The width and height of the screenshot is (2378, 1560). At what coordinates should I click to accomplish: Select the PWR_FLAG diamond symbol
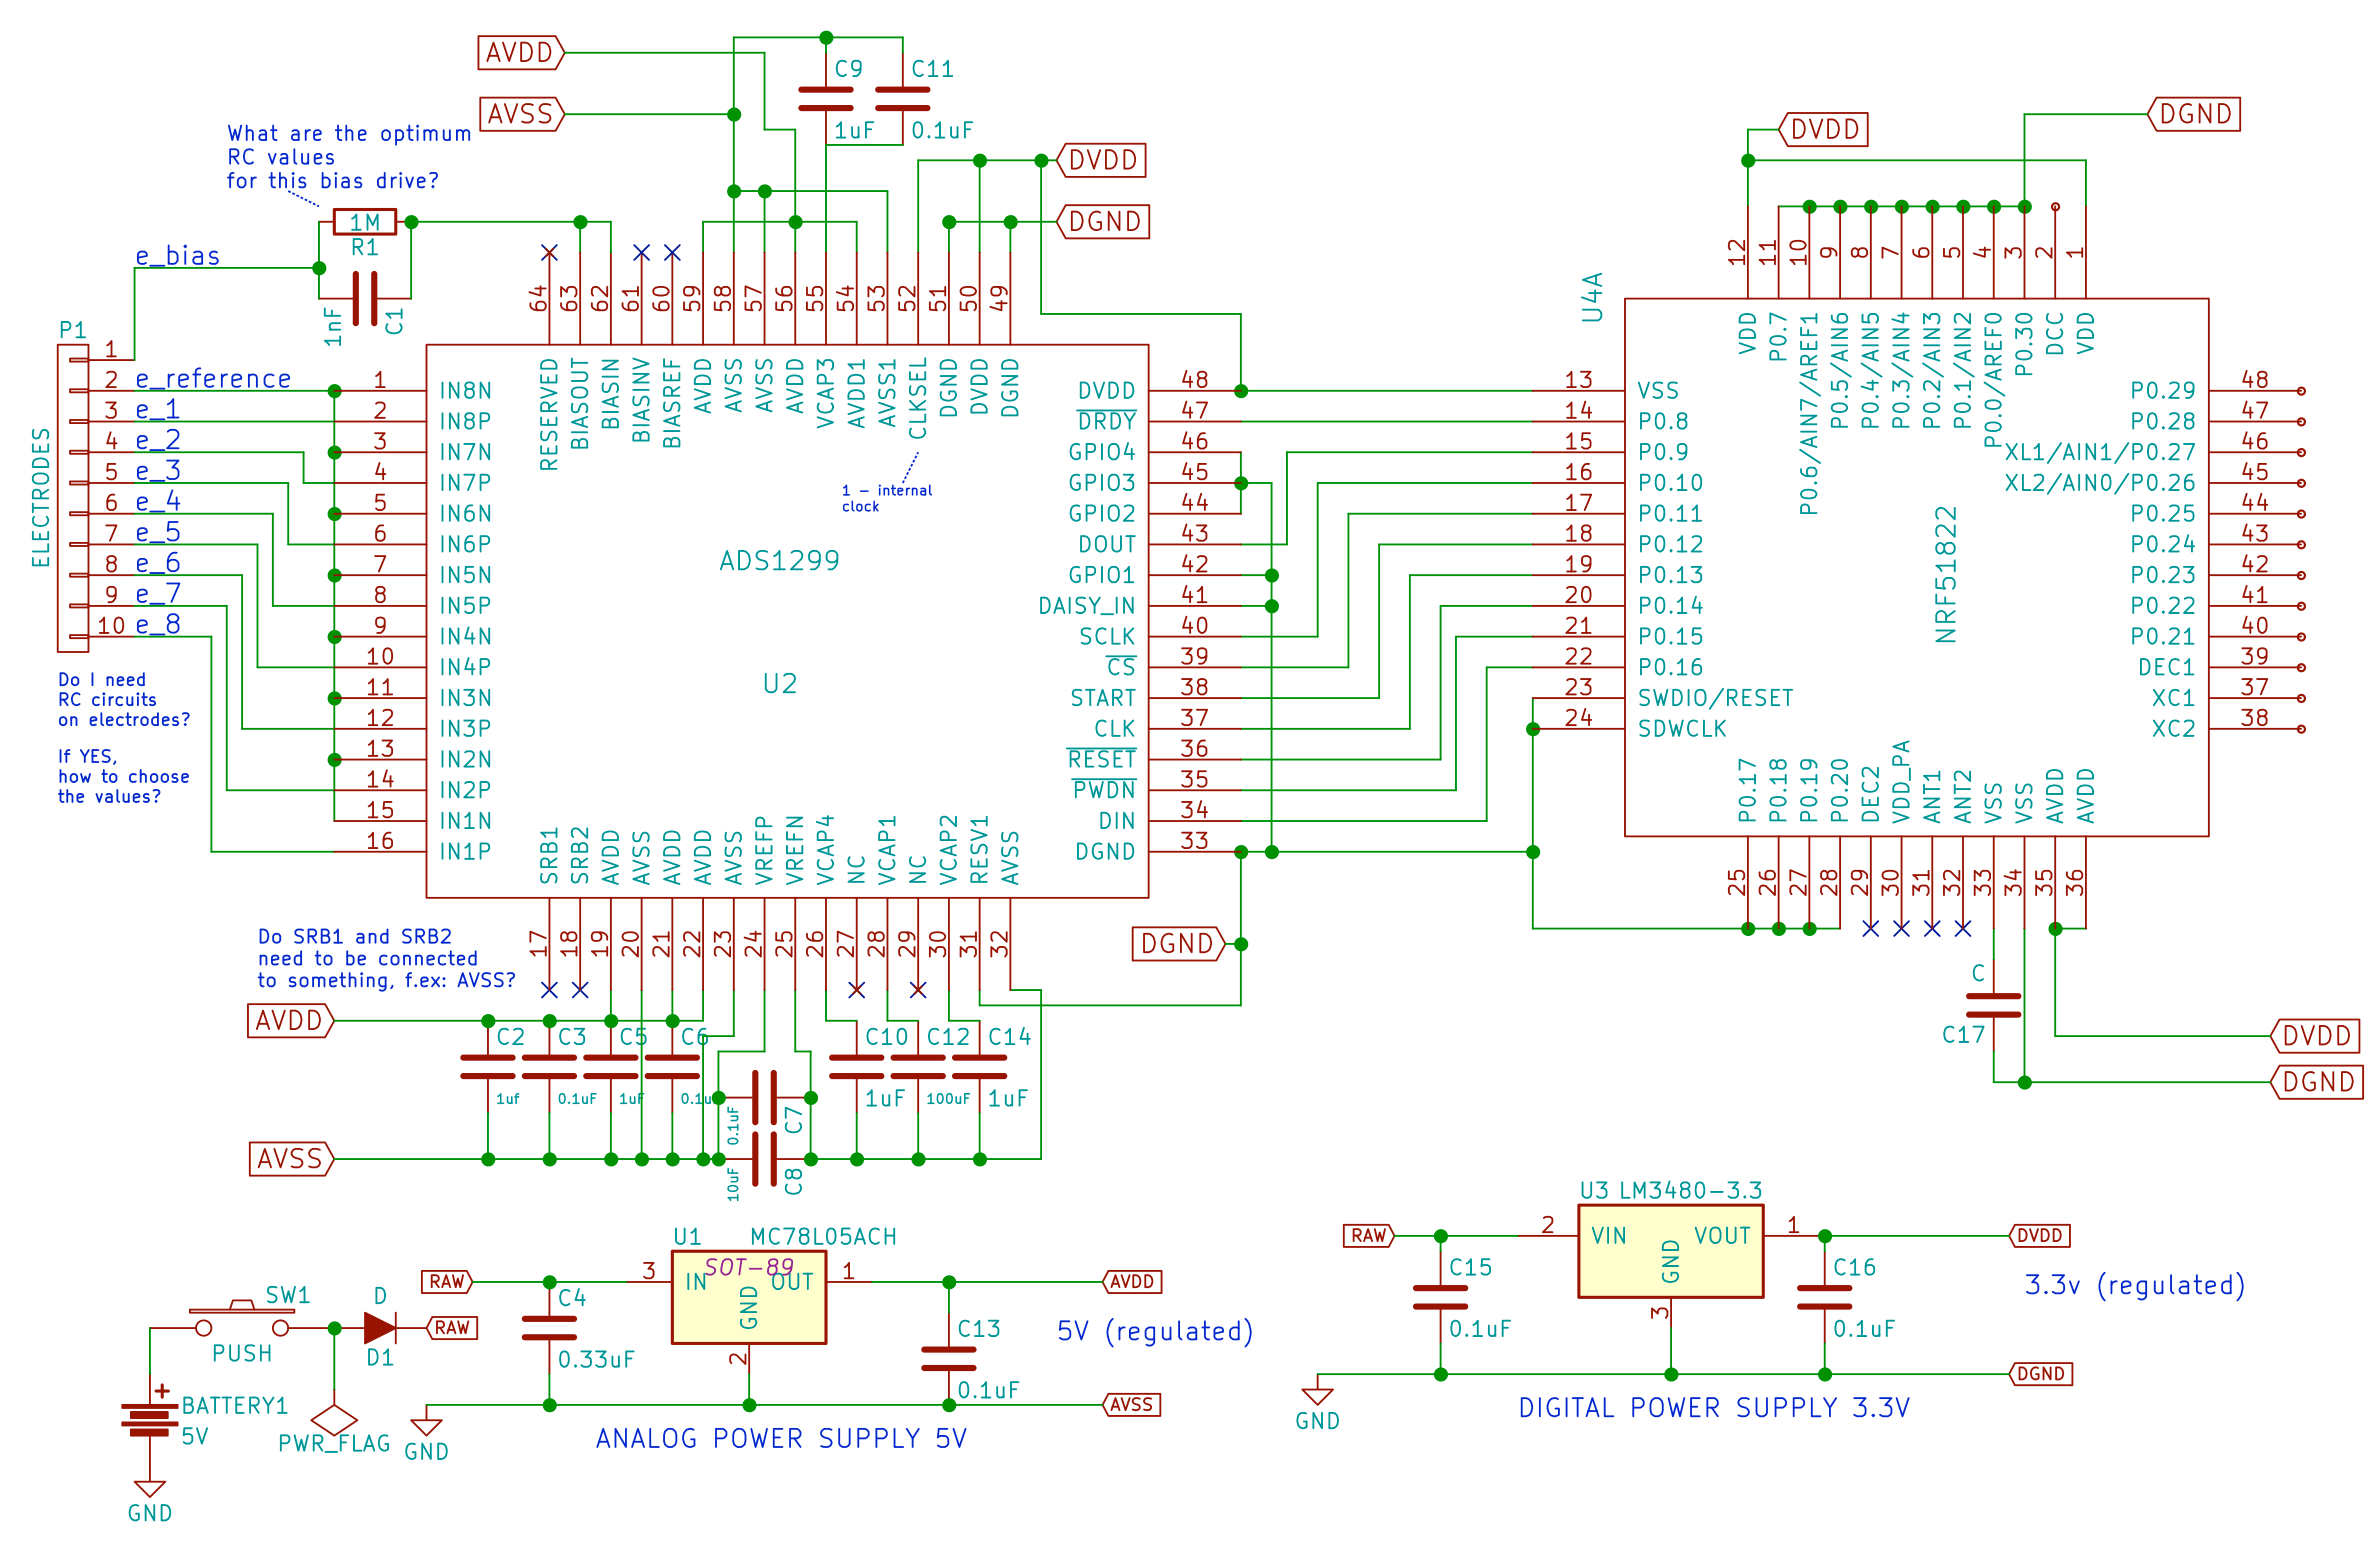click(334, 1419)
